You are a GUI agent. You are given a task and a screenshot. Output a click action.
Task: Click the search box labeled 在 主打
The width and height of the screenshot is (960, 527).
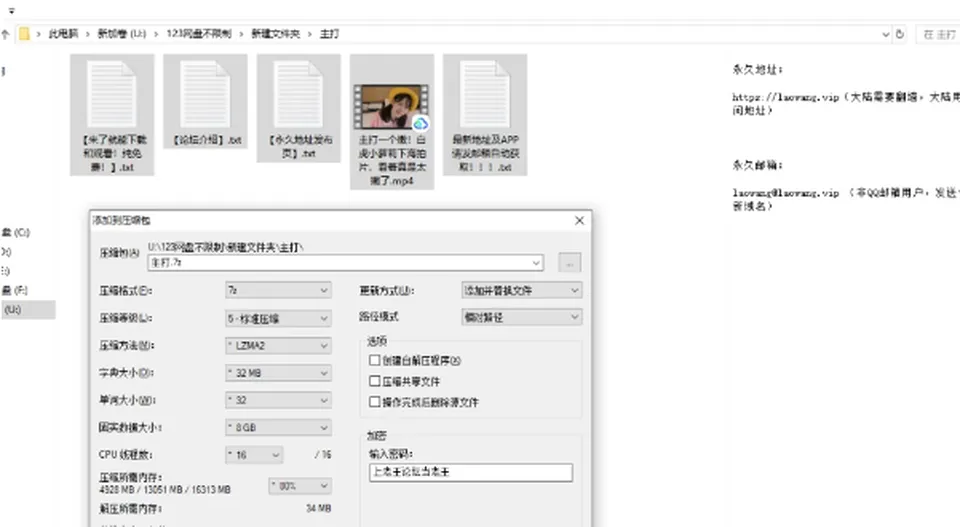click(x=937, y=34)
